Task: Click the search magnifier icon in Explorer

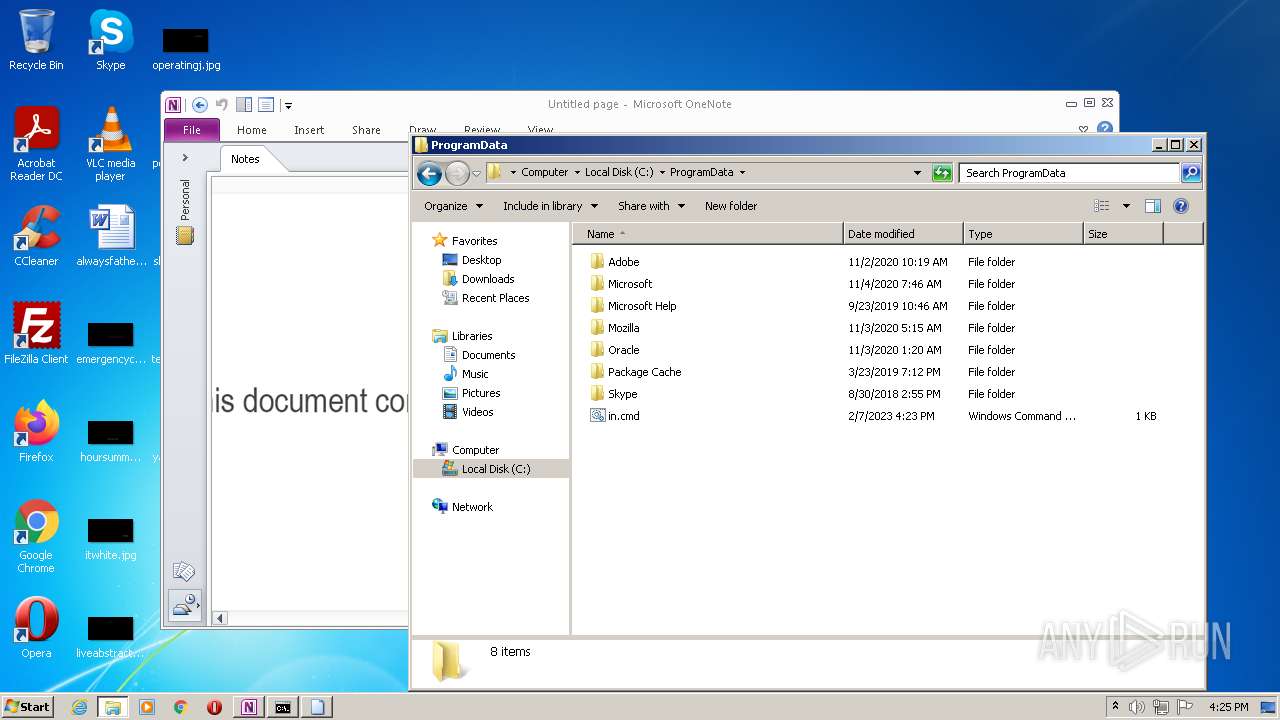Action: [1190, 173]
